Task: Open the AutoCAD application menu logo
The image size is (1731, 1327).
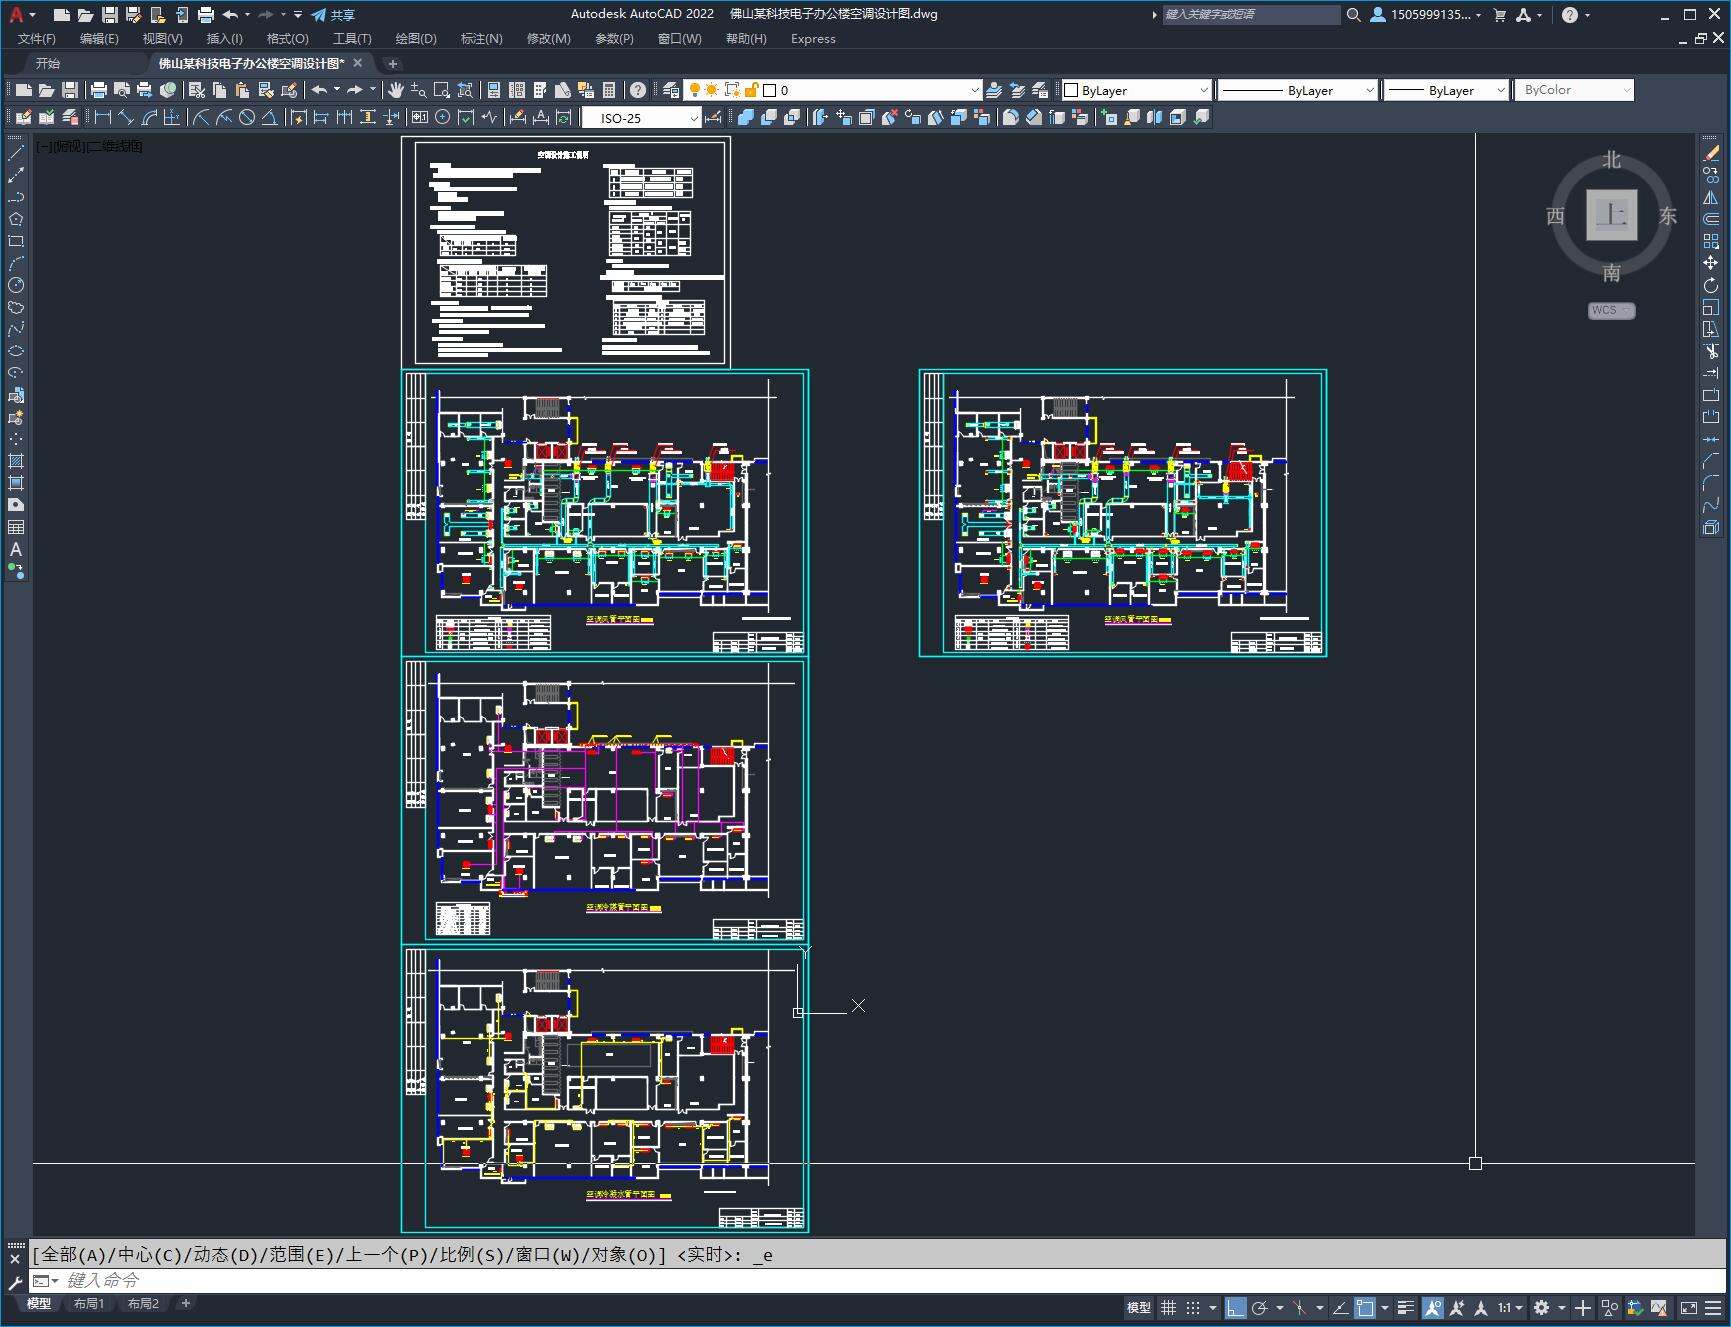Action: pyautogui.click(x=16, y=14)
